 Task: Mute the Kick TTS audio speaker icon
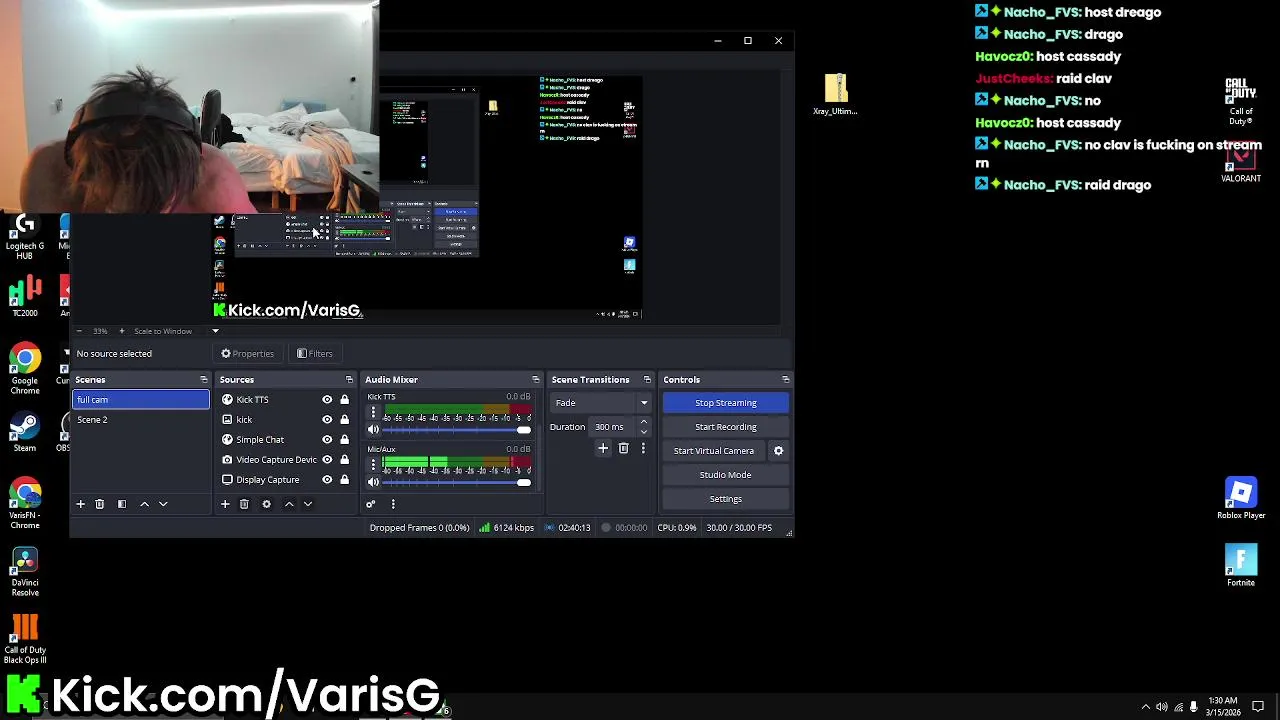click(373, 430)
